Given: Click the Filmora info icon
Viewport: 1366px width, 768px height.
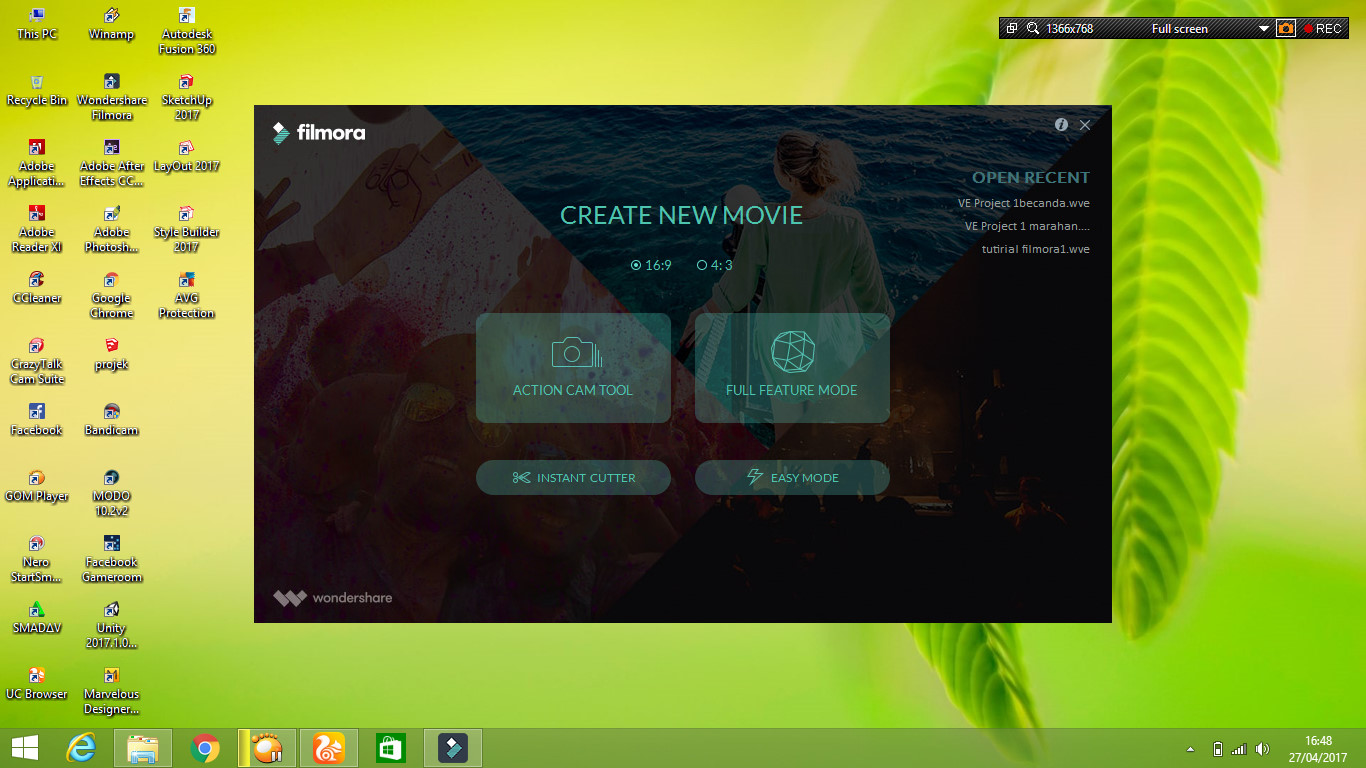Looking at the screenshot, I should pos(1061,125).
